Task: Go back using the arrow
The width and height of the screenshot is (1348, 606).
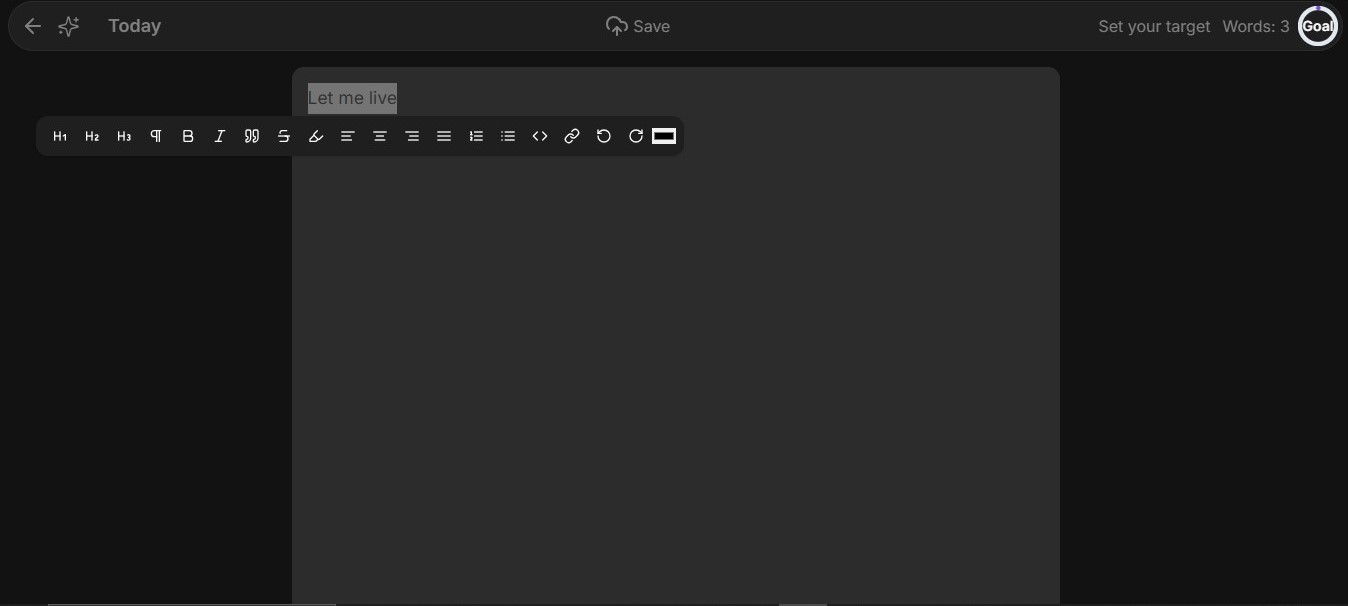Action: pos(32,26)
